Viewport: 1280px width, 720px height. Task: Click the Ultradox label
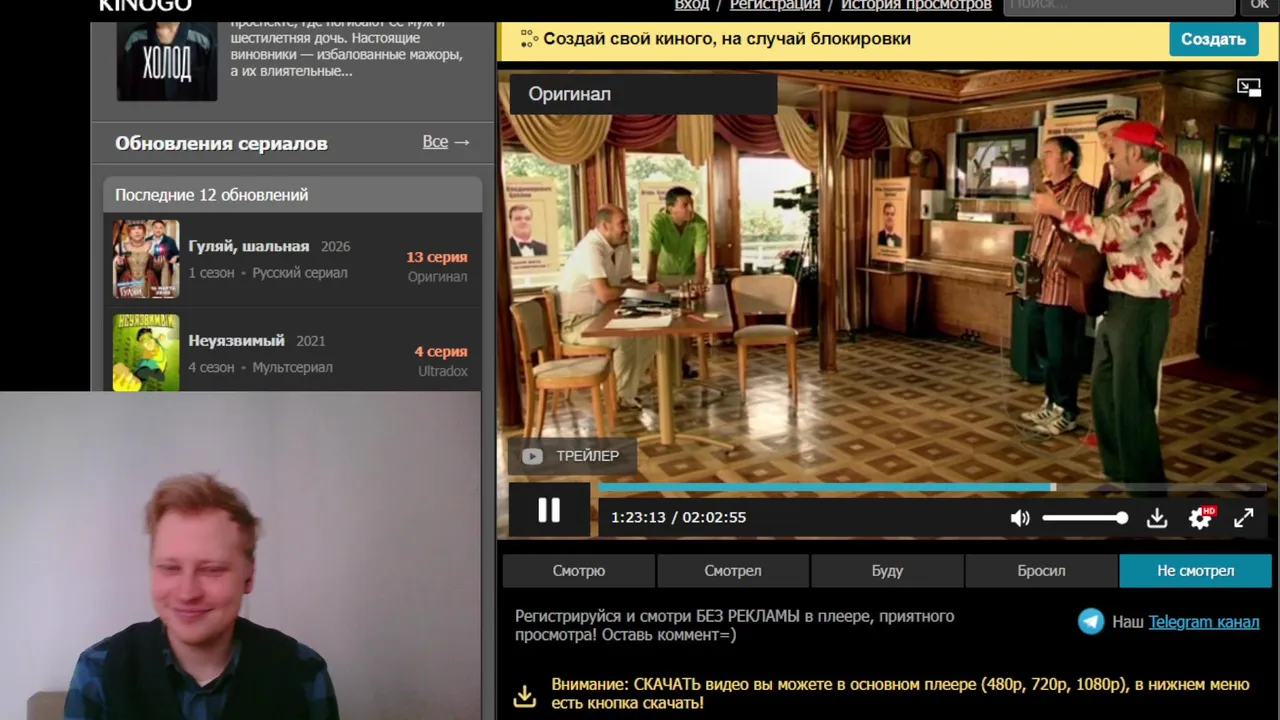click(x=443, y=371)
